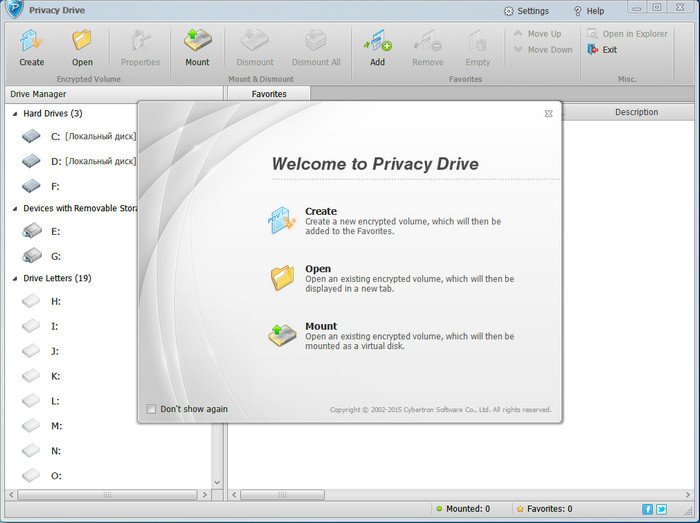The width and height of the screenshot is (700, 523).
Task: Enable the Don't show again checkbox
Action: [x=152, y=409]
